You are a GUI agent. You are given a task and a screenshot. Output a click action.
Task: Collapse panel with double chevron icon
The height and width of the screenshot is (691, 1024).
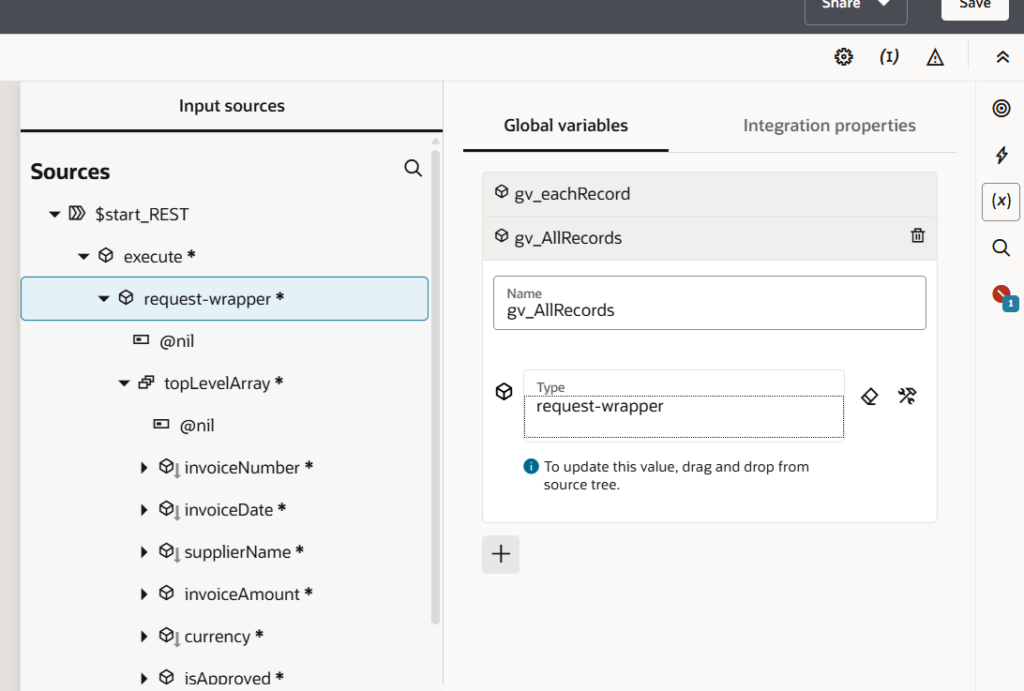[1002, 58]
